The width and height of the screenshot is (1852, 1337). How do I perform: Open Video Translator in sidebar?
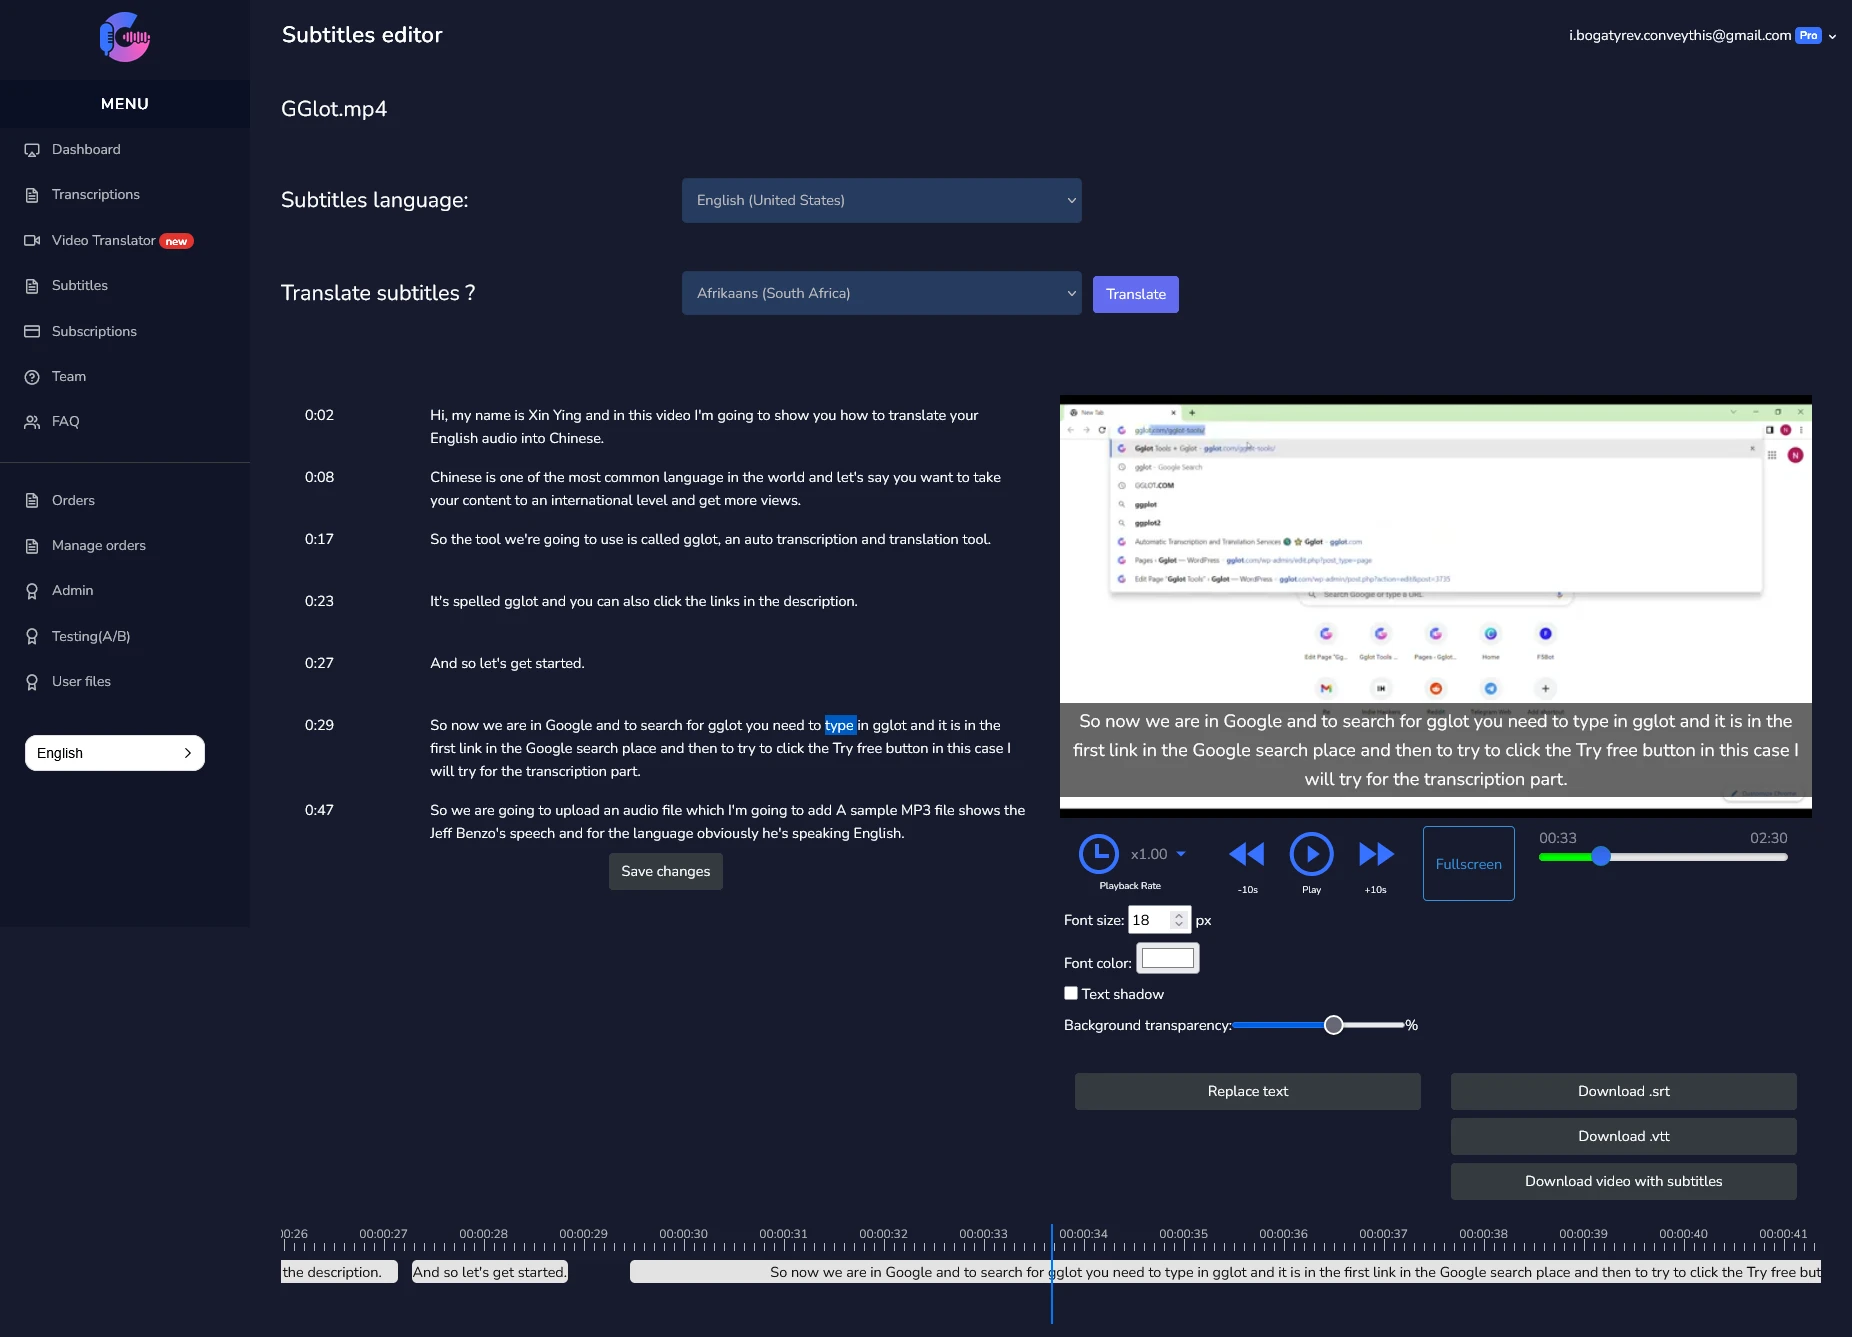104,240
